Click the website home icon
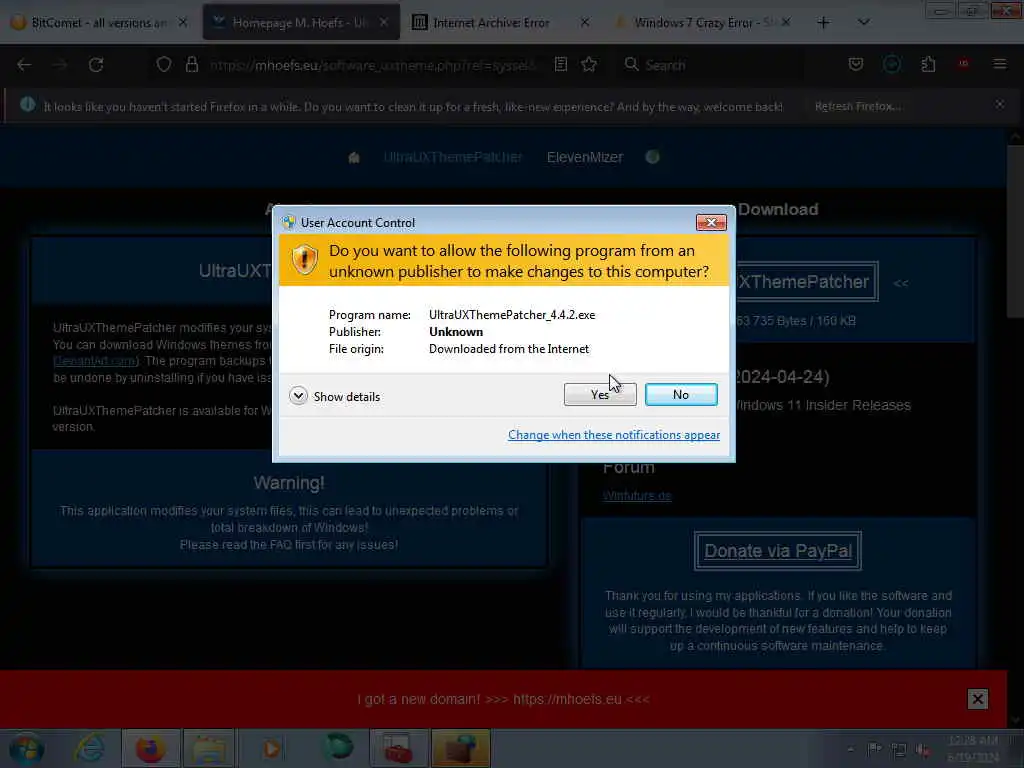The height and width of the screenshot is (768, 1024). (x=354, y=157)
